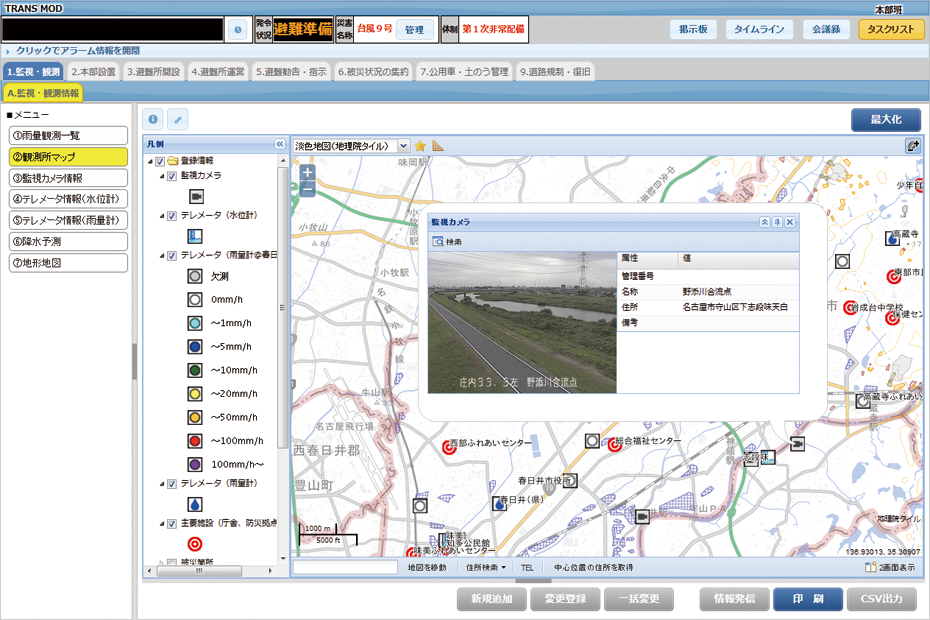The width and height of the screenshot is (930, 620).
Task: Click the river camera image thumbnail
Action: 523,323
